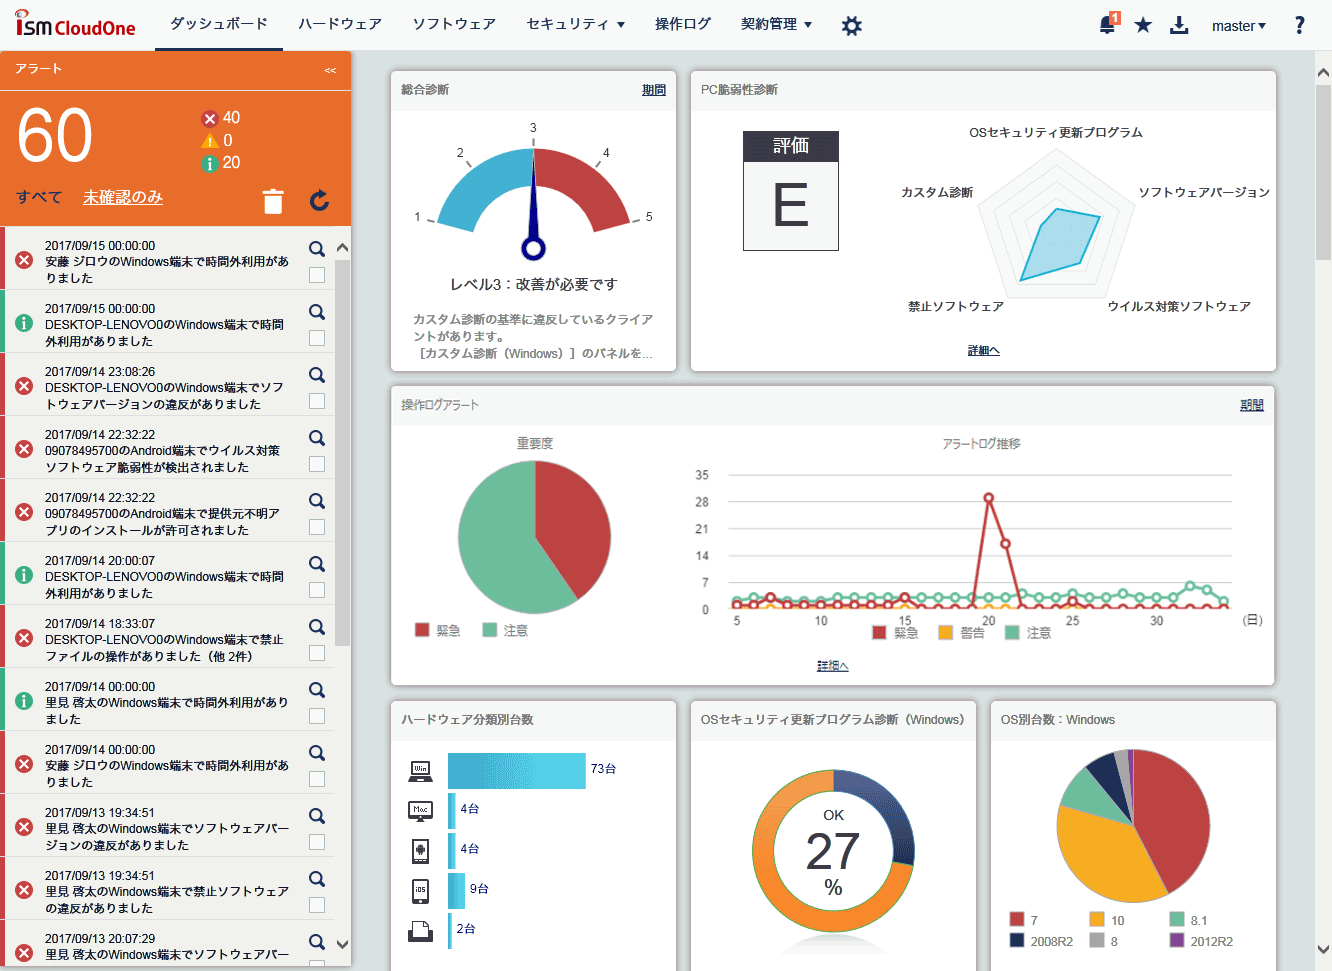1332x971 pixels.
Task: Click alert list scroll-down arrow
Action: (x=342, y=944)
